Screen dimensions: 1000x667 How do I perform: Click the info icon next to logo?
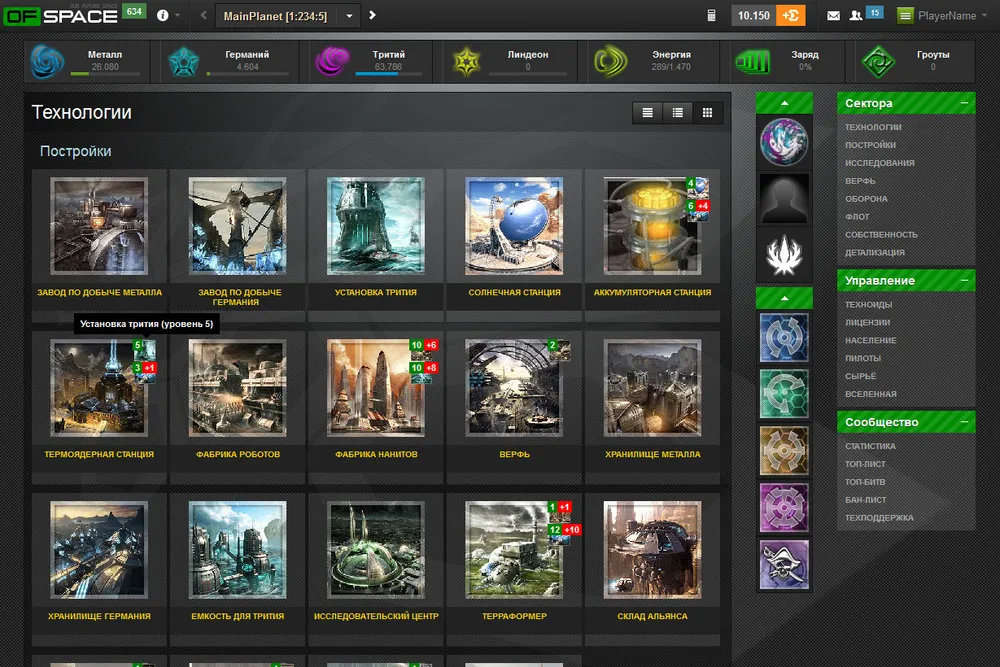(163, 16)
